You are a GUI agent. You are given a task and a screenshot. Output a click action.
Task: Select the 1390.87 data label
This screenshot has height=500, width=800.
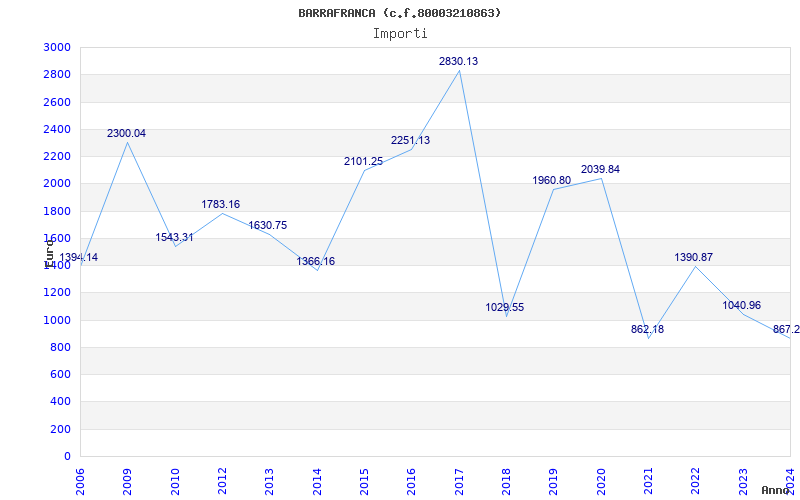pyautogui.click(x=693, y=258)
